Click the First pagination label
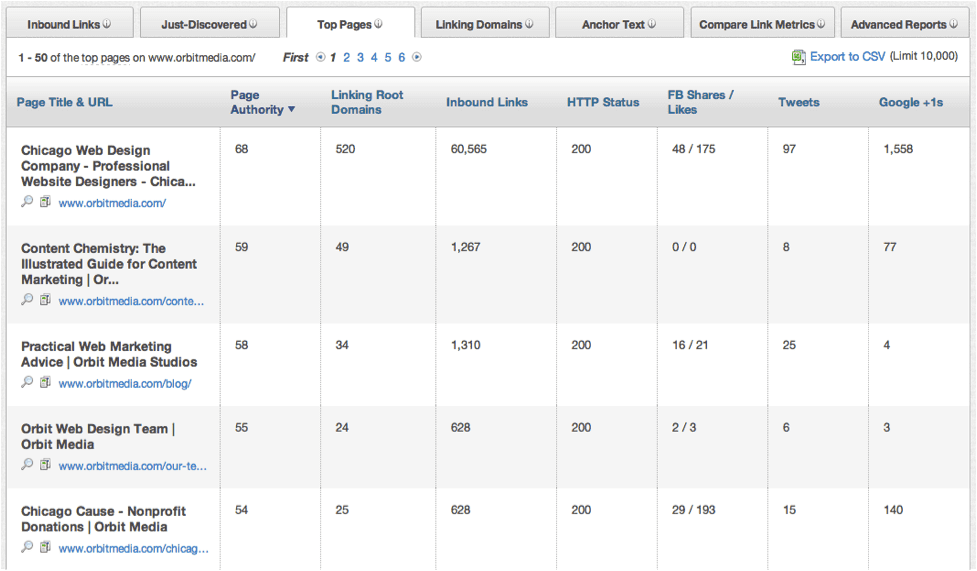 pyautogui.click(x=295, y=57)
